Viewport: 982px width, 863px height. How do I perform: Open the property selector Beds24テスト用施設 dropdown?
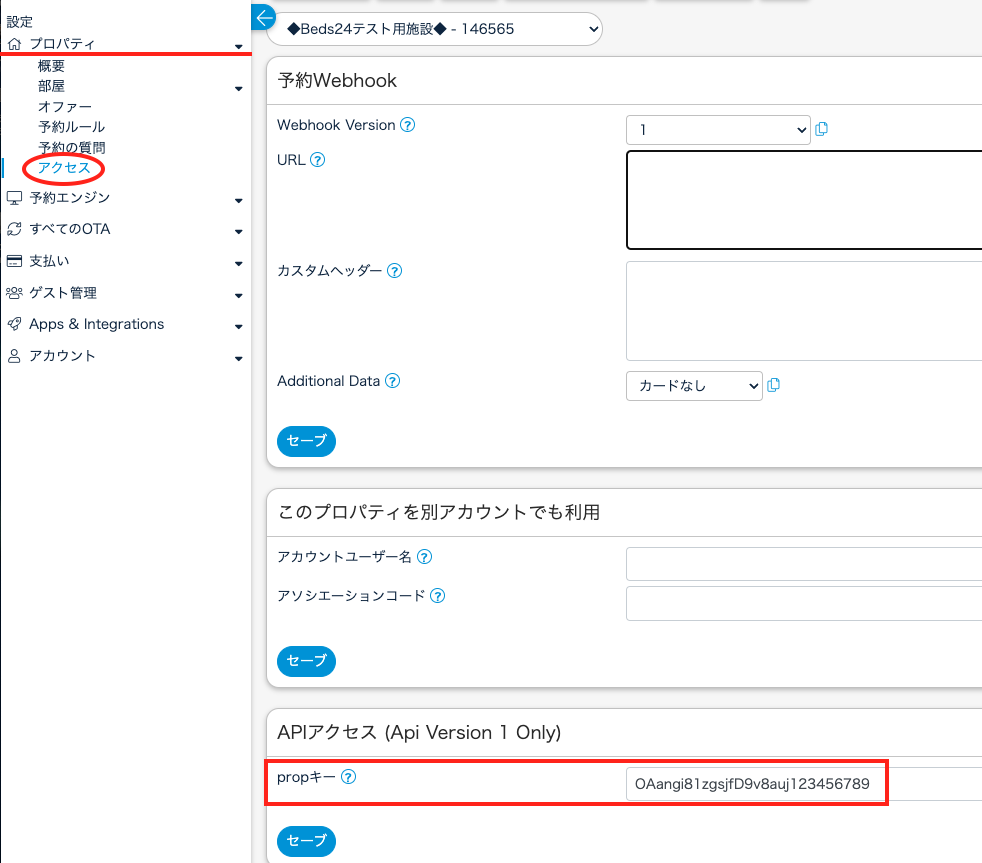434,30
